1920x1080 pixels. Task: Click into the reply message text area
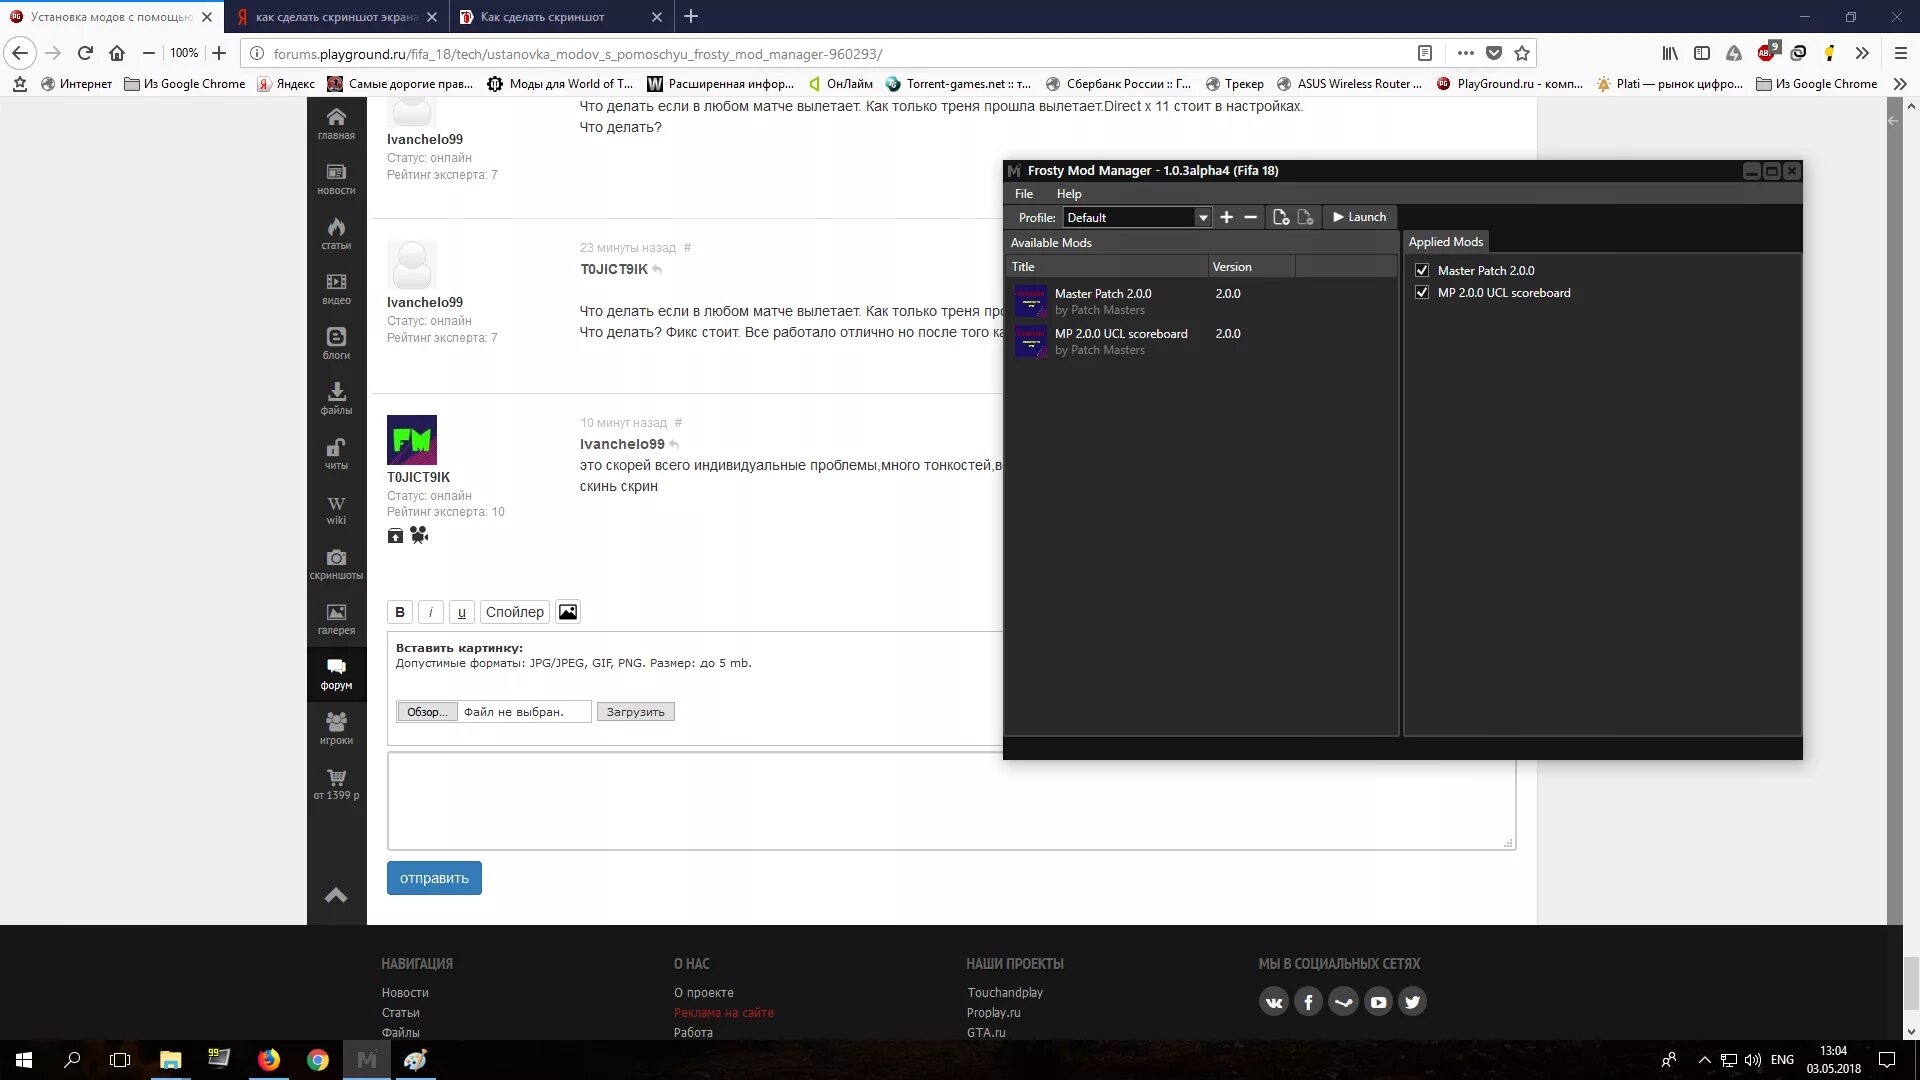951,801
